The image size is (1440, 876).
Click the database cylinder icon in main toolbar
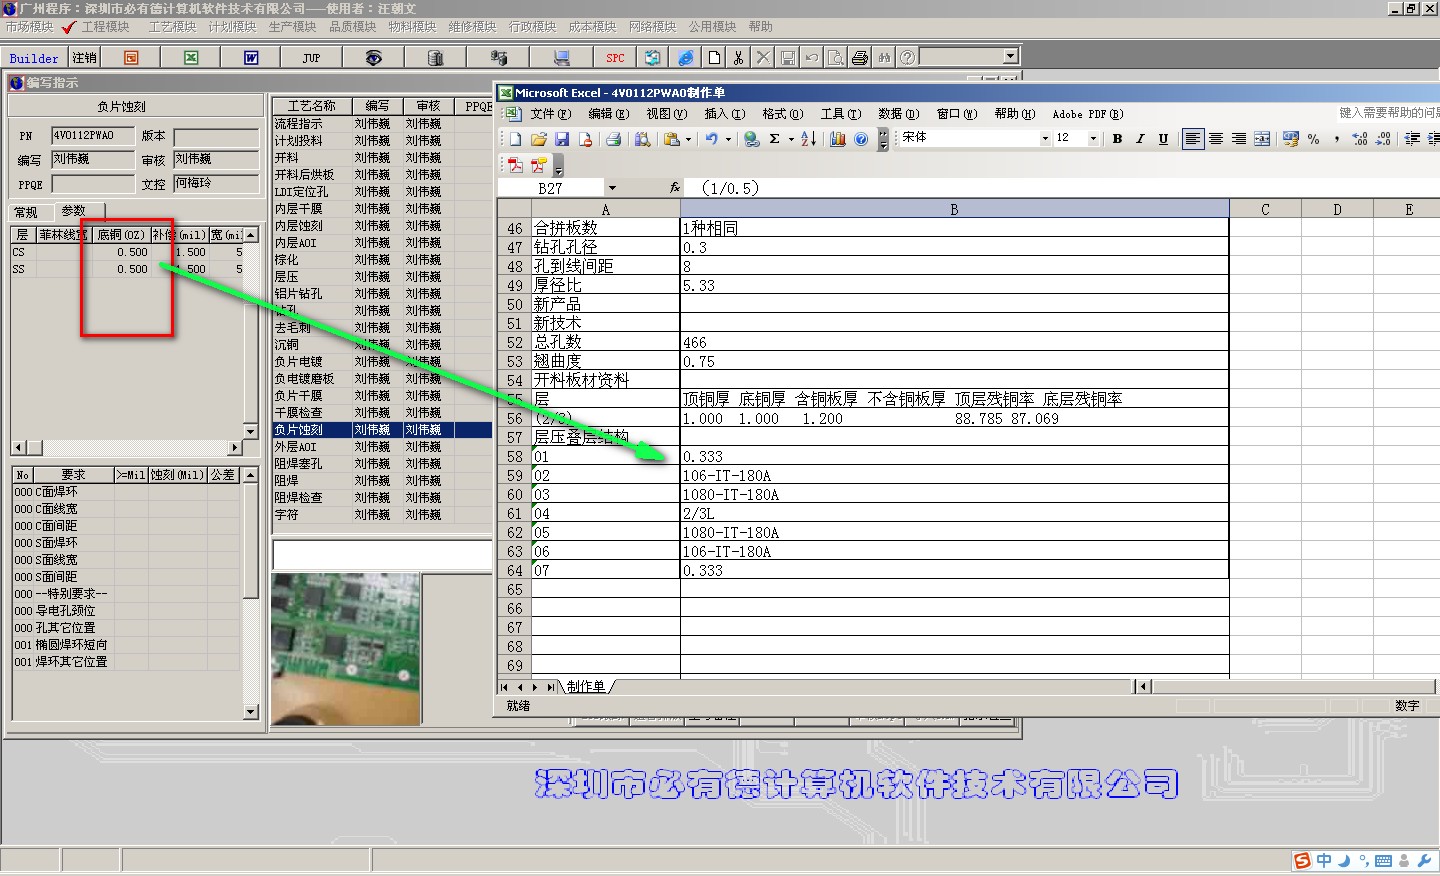pyautogui.click(x=435, y=58)
